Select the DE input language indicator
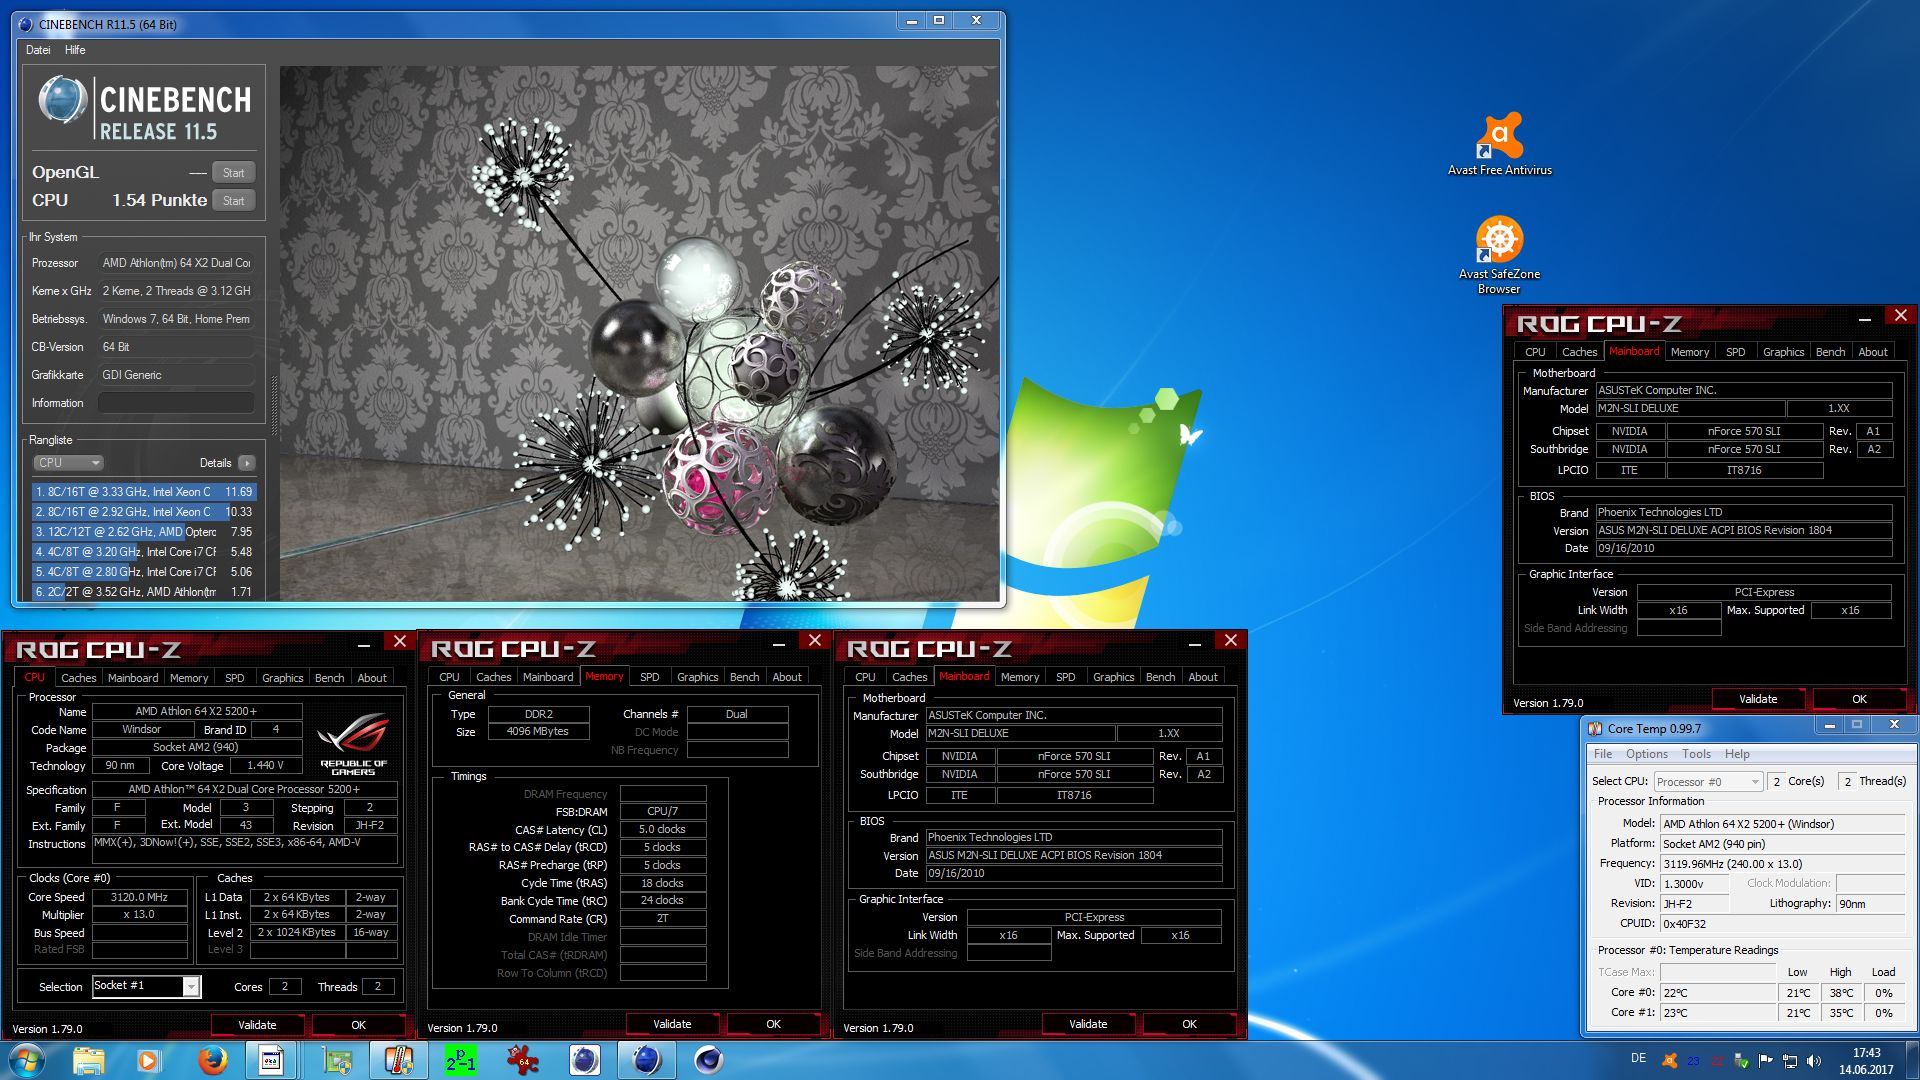The height and width of the screenshot is (1080, 1920). click(x=1638, y=1058)
